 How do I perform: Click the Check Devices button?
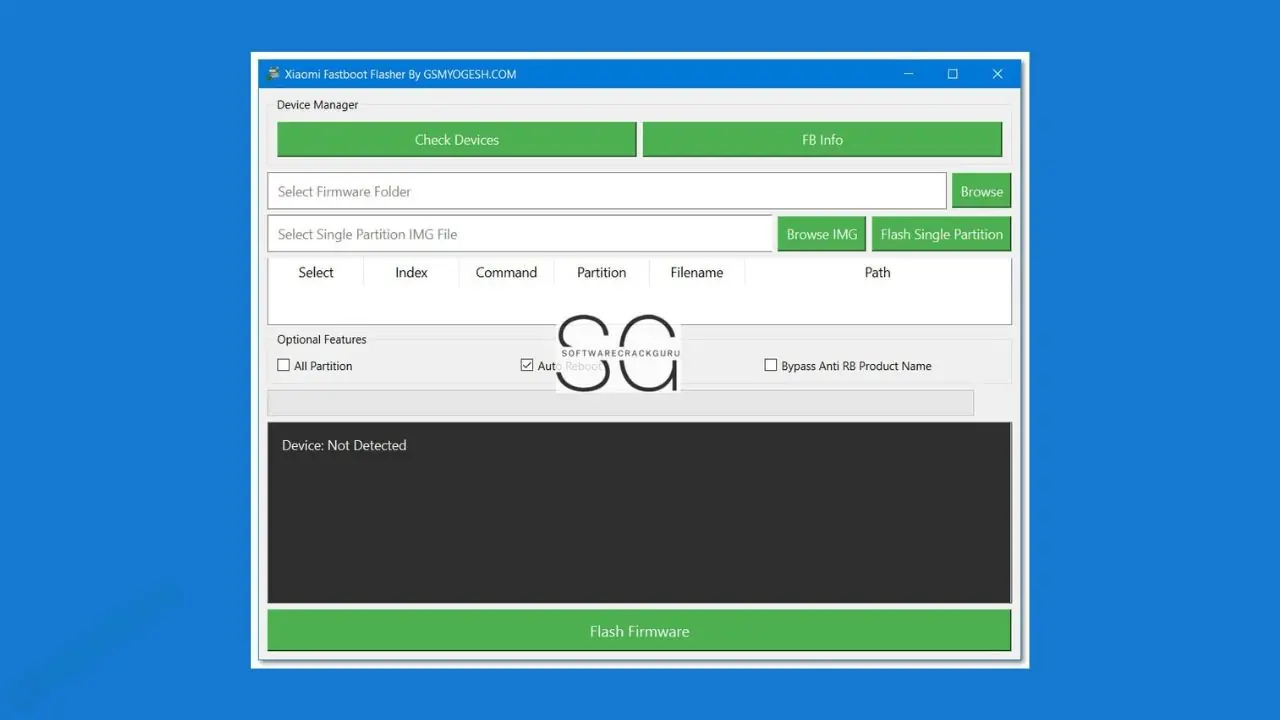[x=456, y=139]
